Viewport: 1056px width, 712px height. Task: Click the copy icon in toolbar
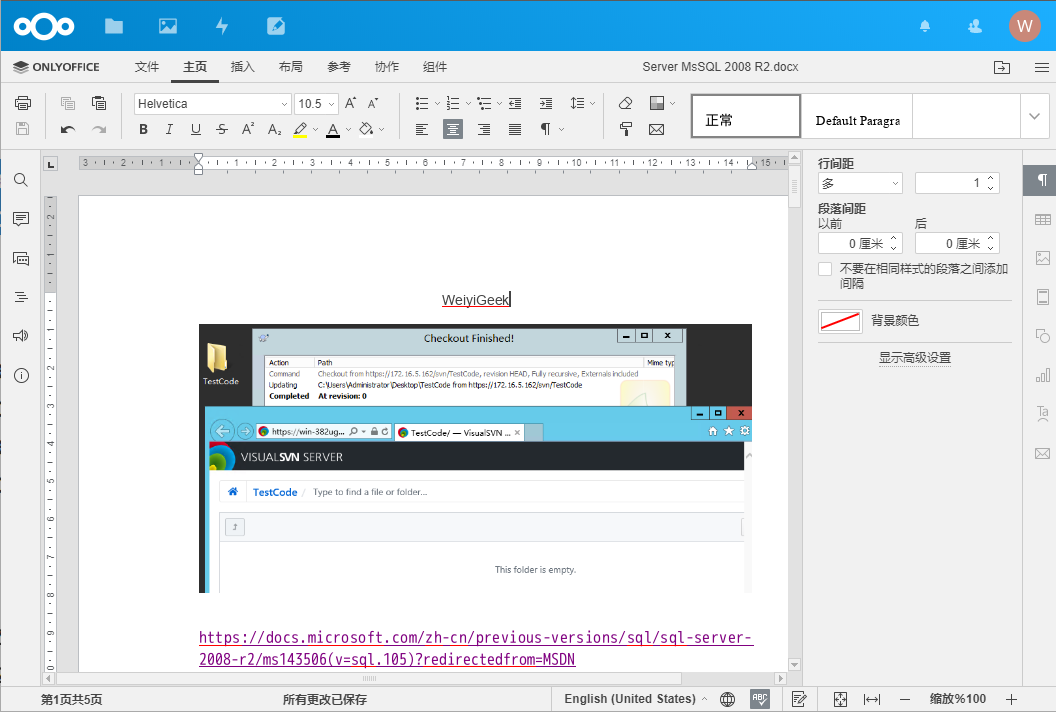pyautogui.click(x=67, y=103)
